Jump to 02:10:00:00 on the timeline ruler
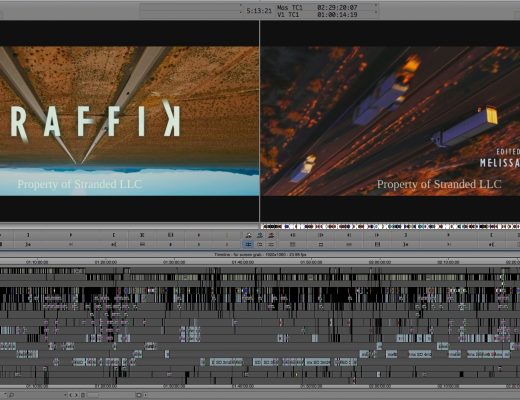 [448, 262]
